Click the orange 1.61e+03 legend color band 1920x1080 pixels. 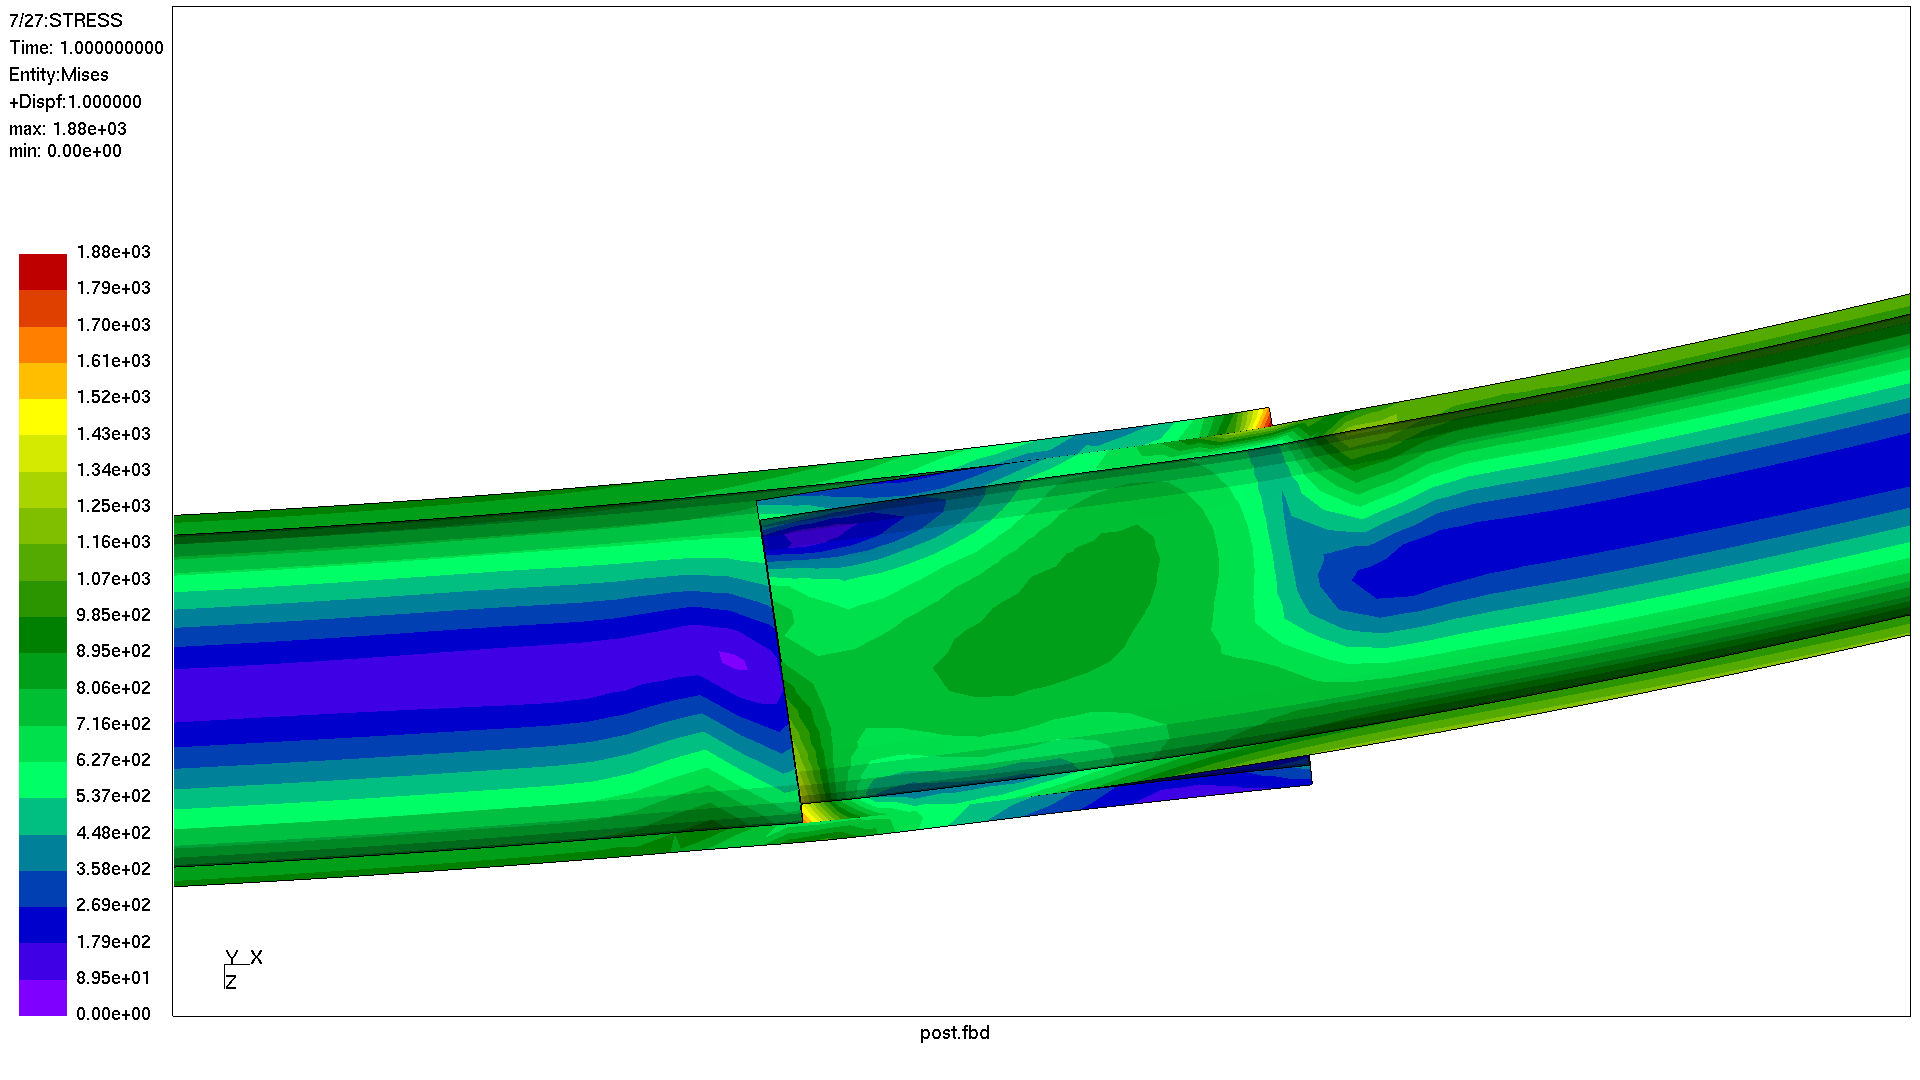43,344
